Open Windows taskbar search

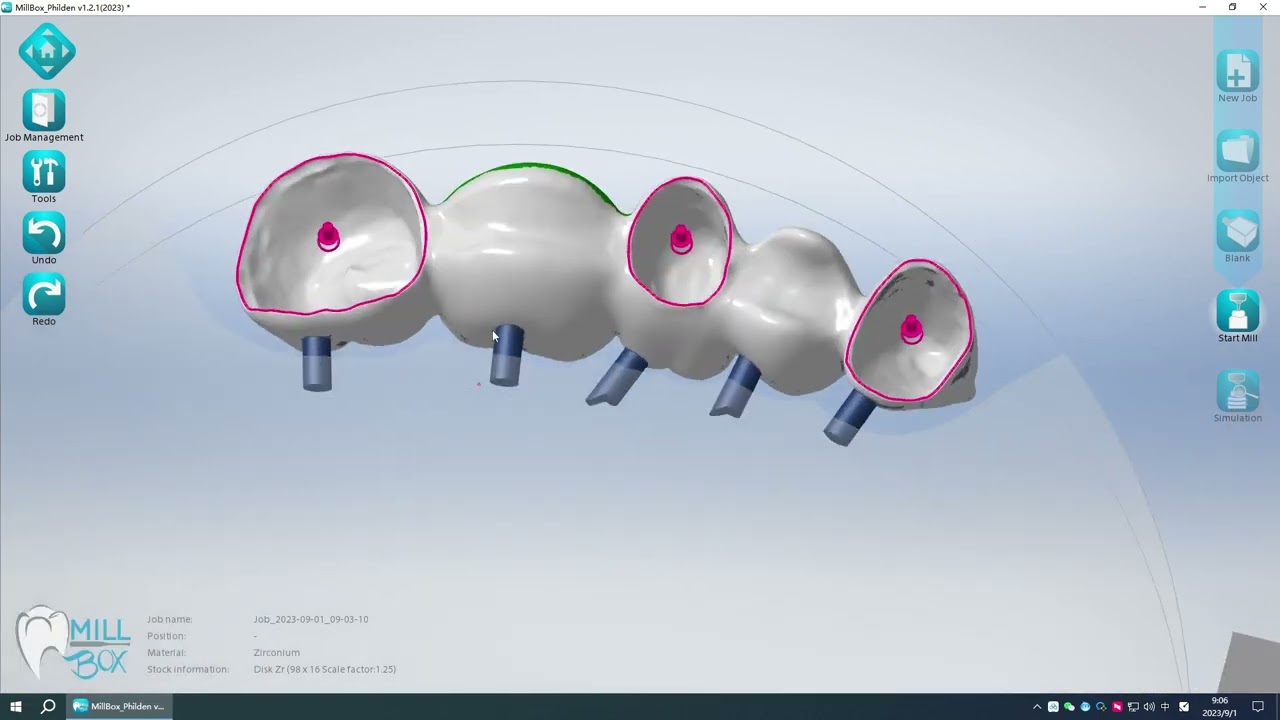point(48,706)
